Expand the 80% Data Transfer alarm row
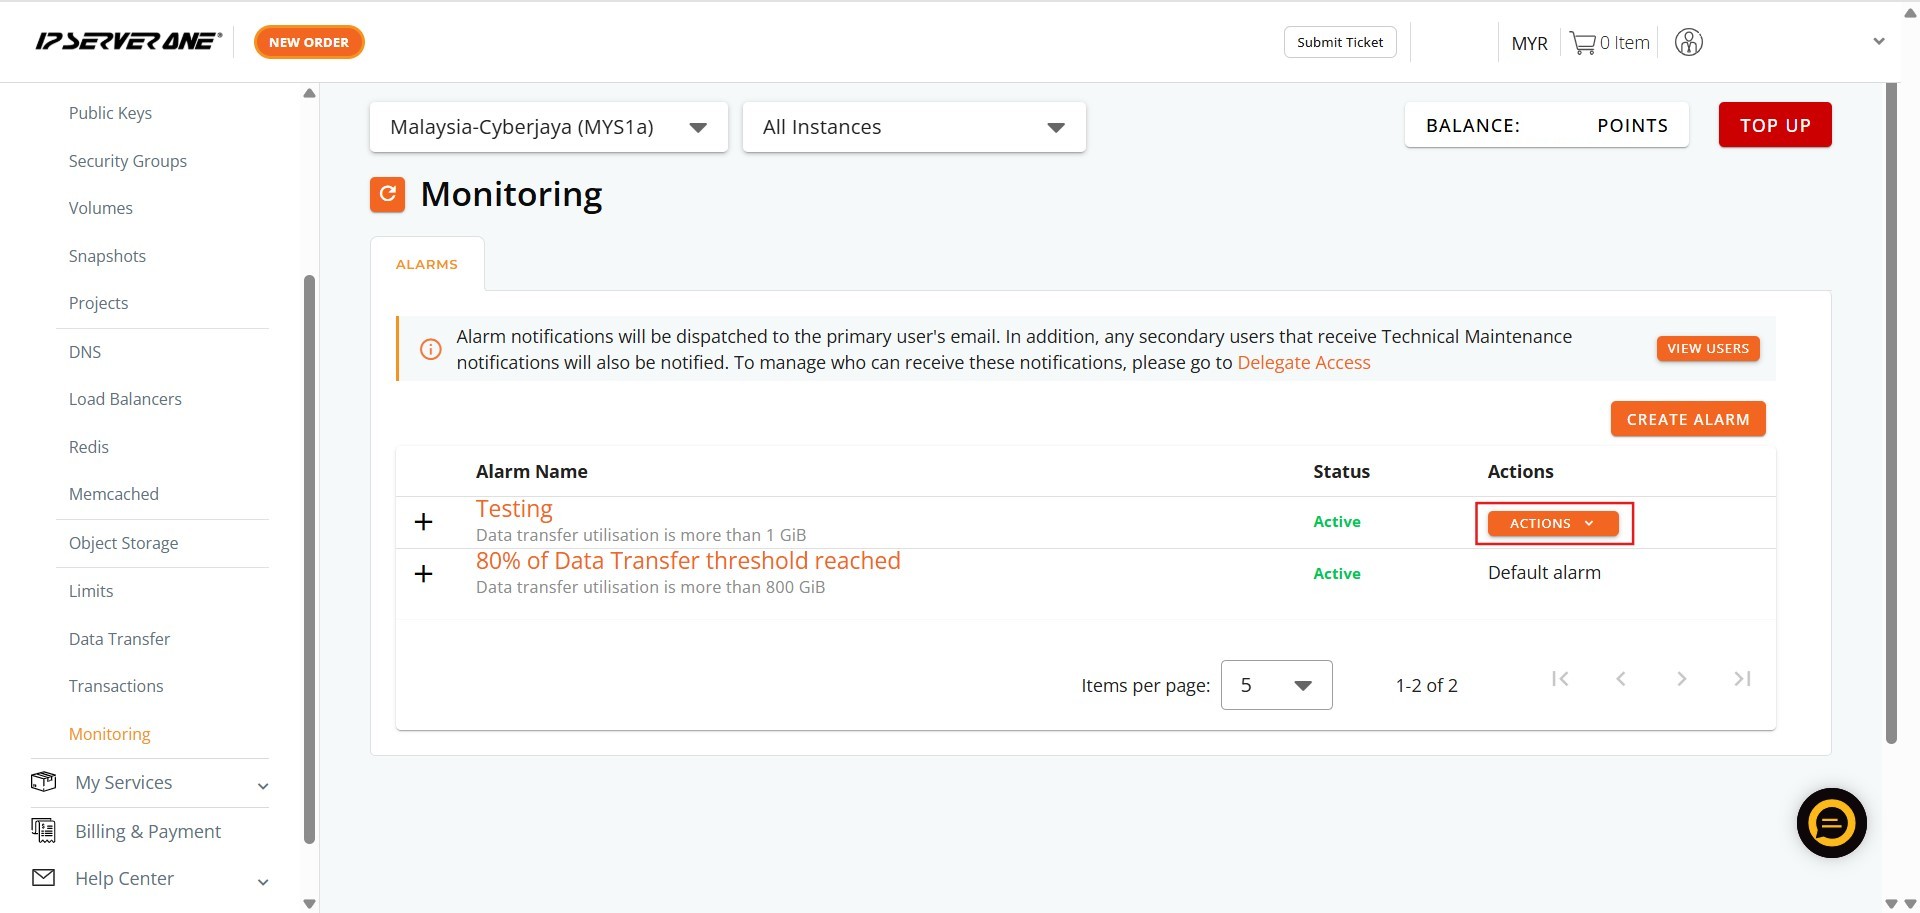Viewport: 1920px width, 913px height. 424,574
